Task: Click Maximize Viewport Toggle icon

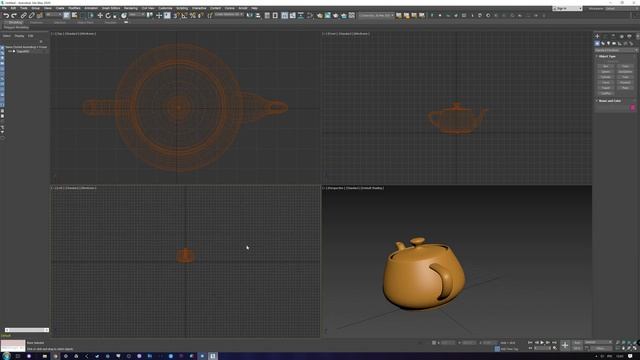Action: click(x=635, y=348)
